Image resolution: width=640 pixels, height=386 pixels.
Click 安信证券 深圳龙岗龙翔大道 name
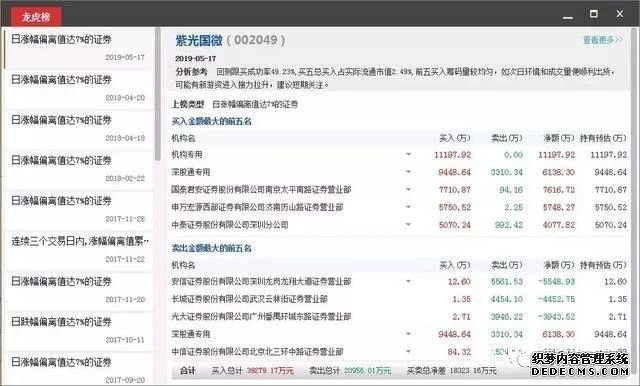pos(261,282)
